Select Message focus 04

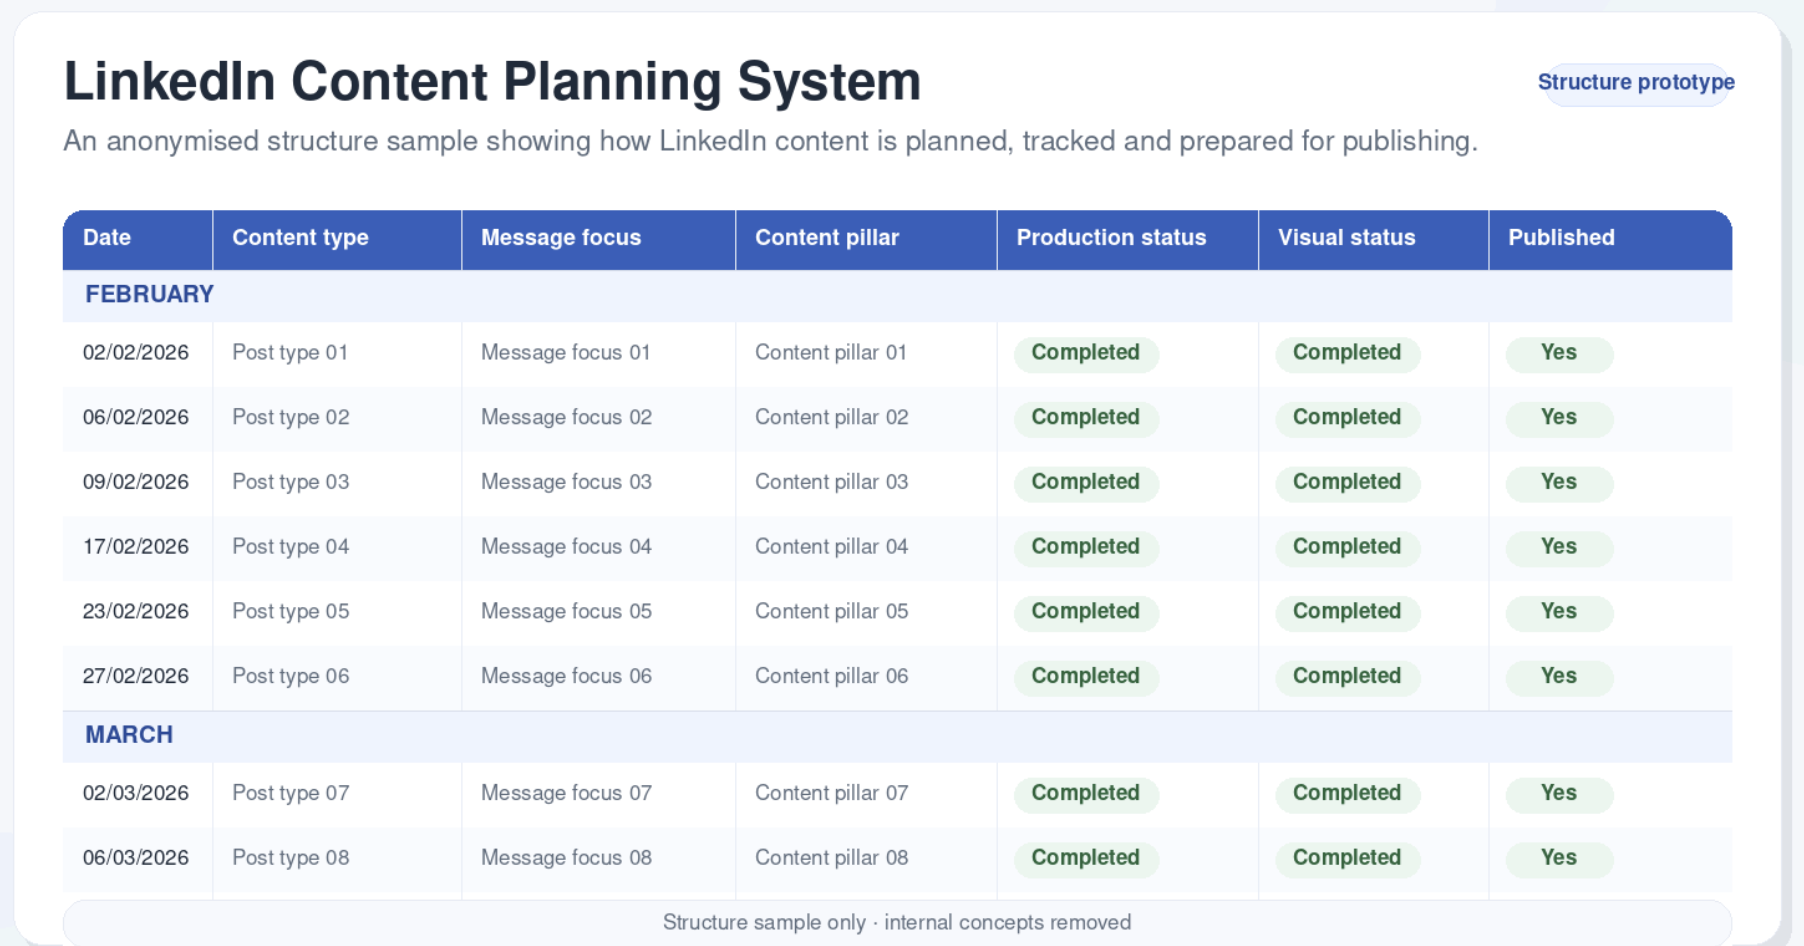(566, 547)
